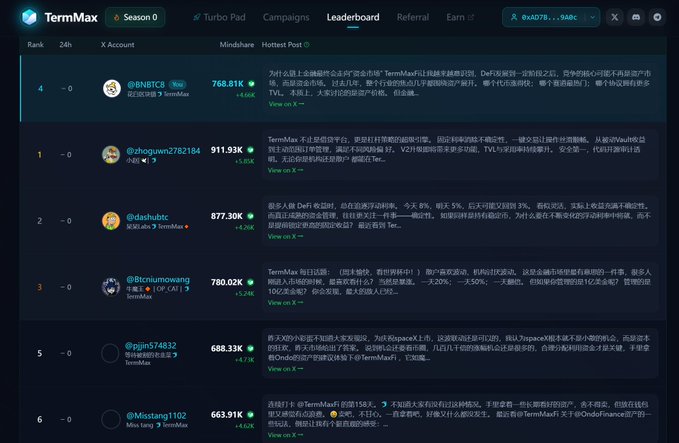Image resolution: width=679 pixels, height=443 pixels.
Task: Open @Btcniumowang profile link
Action: click(x=158, y=279)
